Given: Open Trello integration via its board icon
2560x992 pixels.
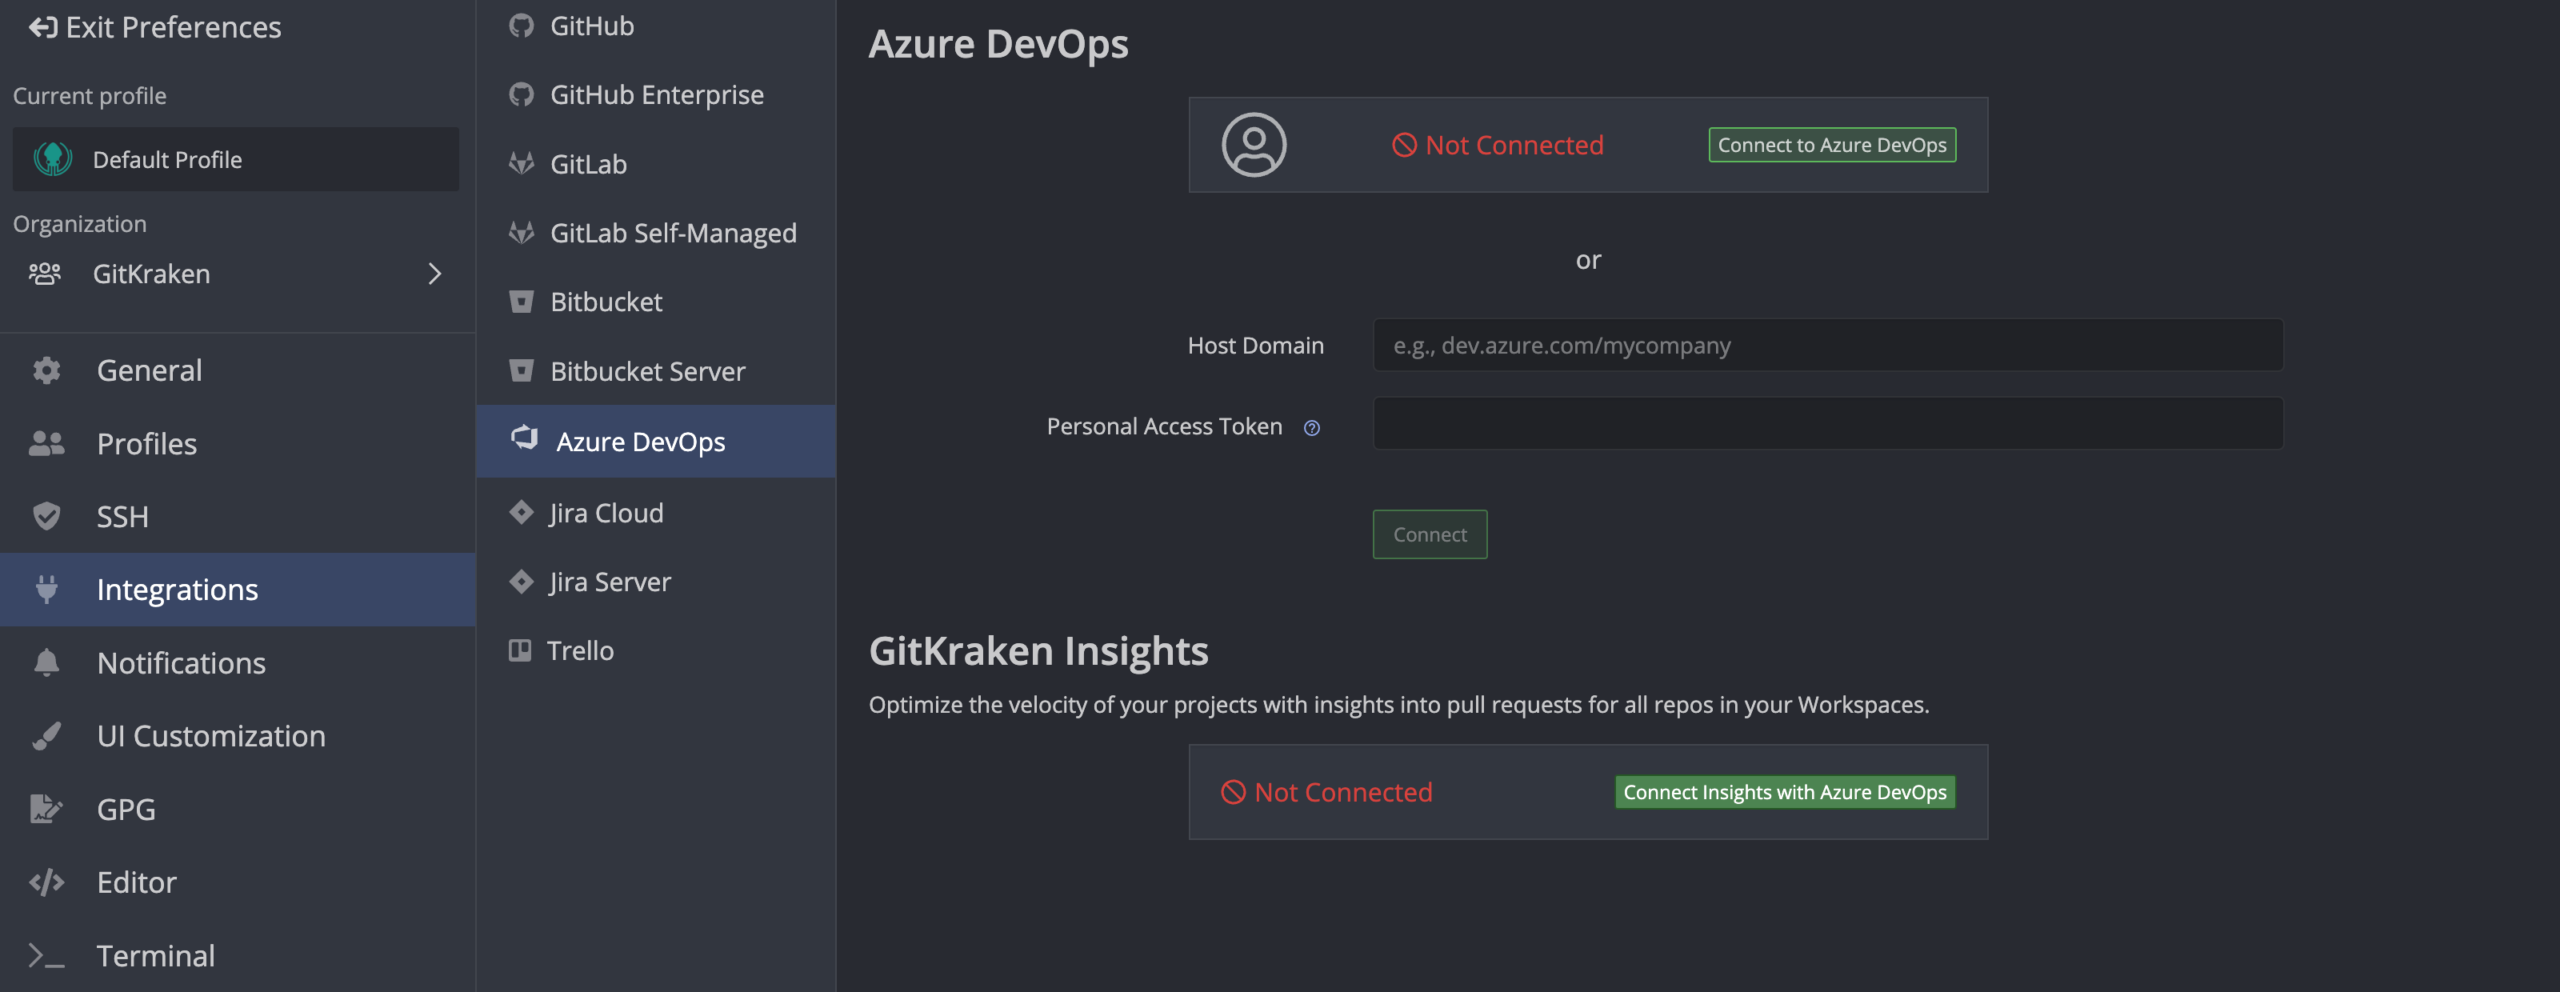Looking at the screenshot, I should pyautogui.click(x=520, y=651).
